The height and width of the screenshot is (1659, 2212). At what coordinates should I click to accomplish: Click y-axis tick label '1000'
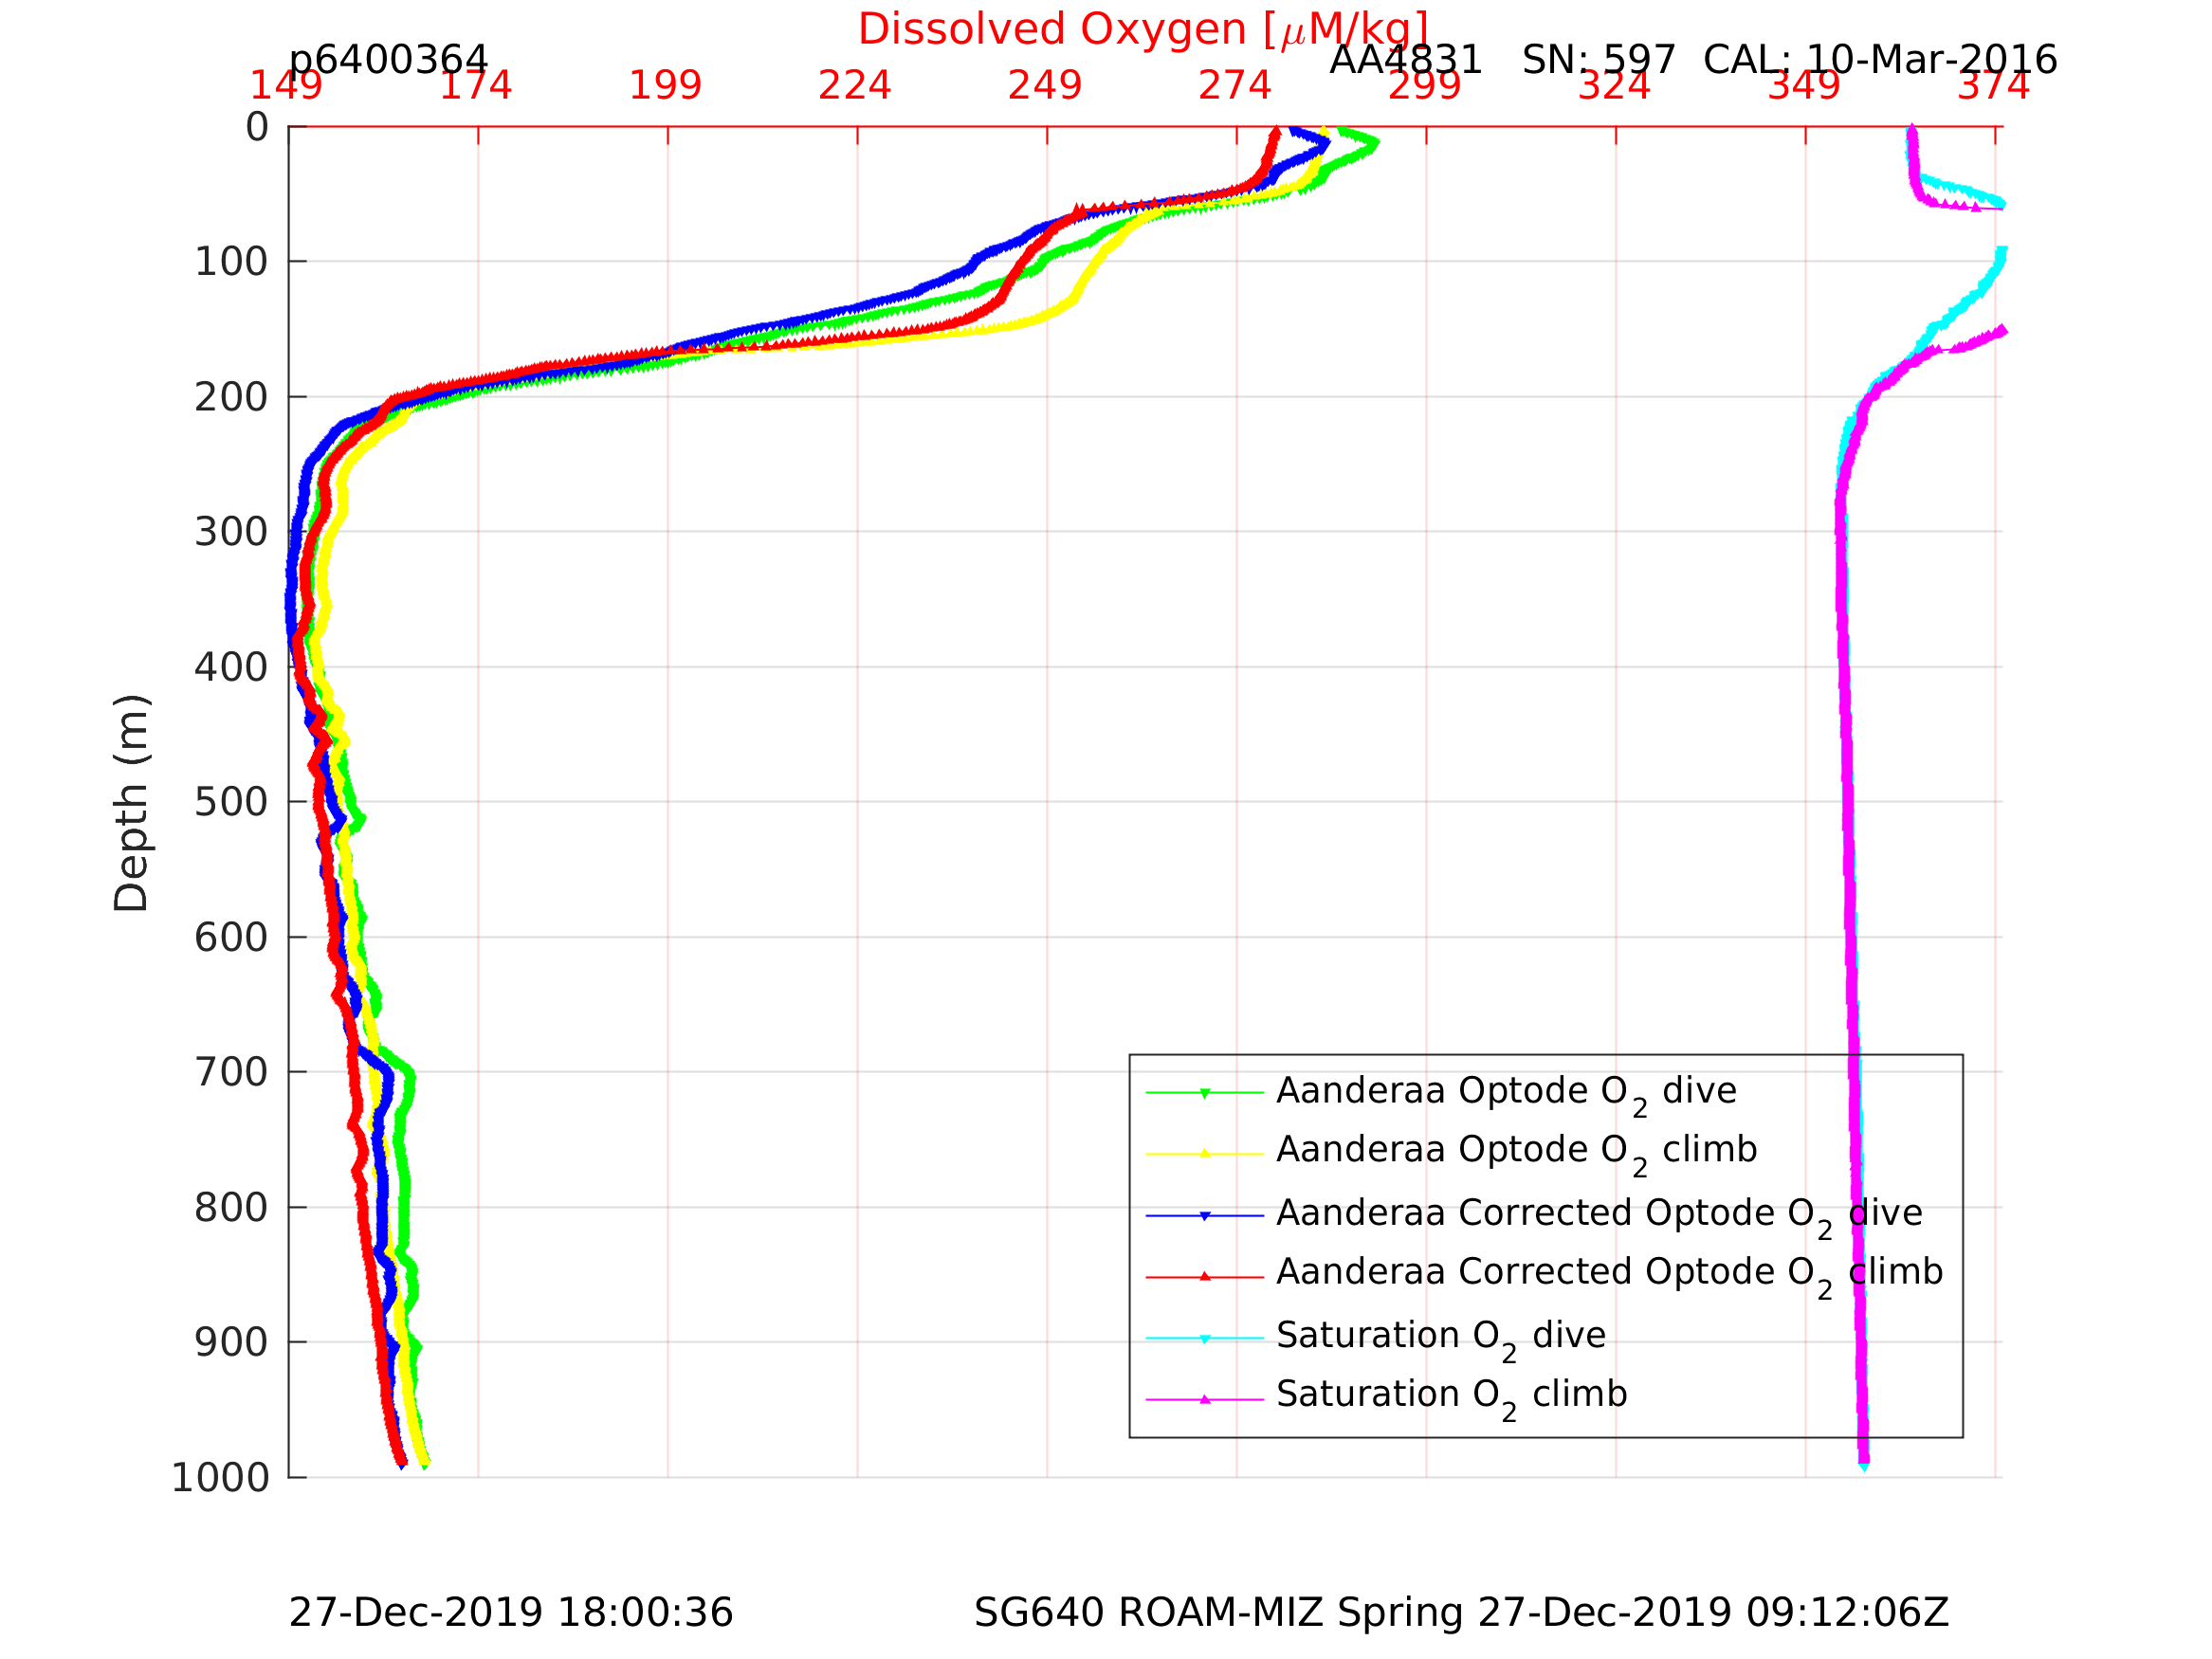point(220,1478)
